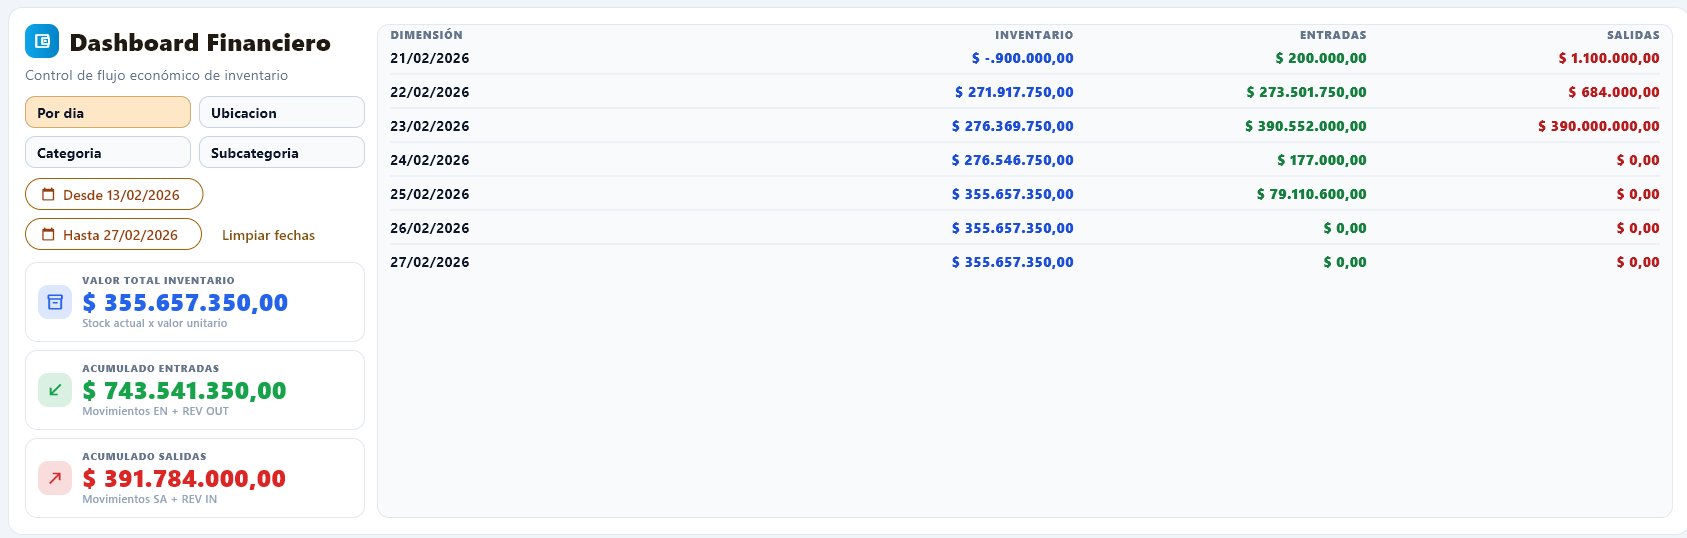Screen dimensions: 1687x538
Task: Group the data by Categoria
Action: click(108, 153)
